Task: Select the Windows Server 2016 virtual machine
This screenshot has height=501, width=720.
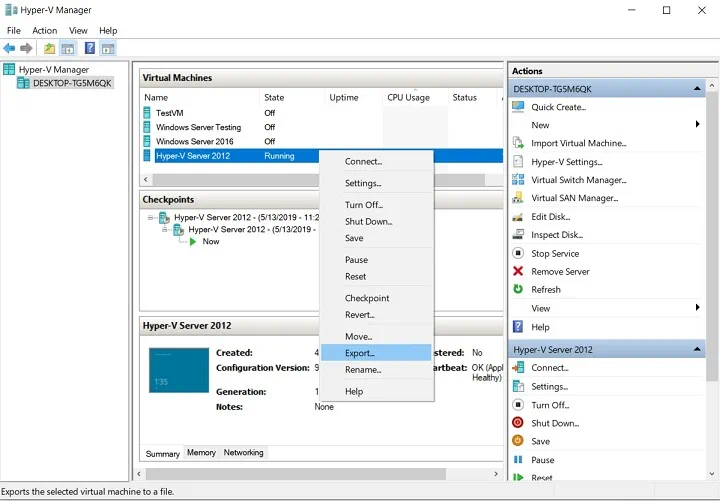Action: coord(194,141)
